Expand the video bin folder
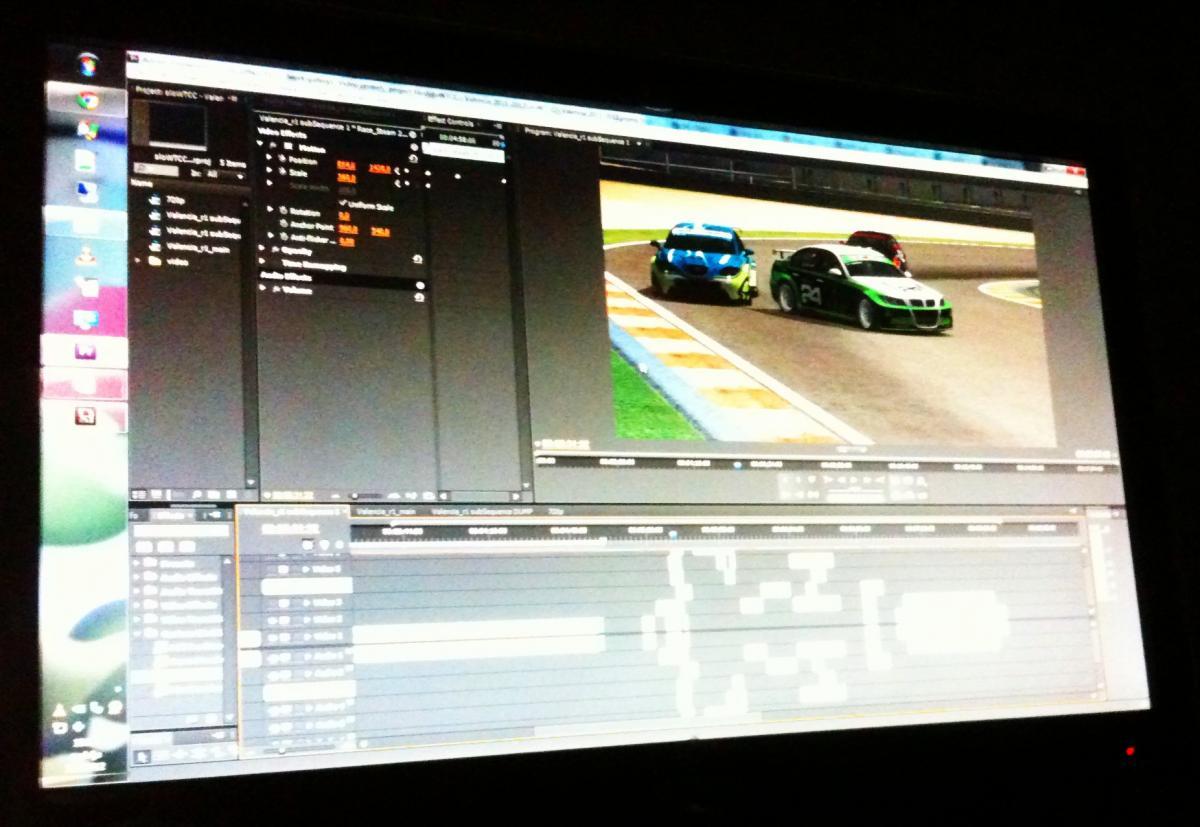Screen dimensions: 1200x827 (139, 260)
